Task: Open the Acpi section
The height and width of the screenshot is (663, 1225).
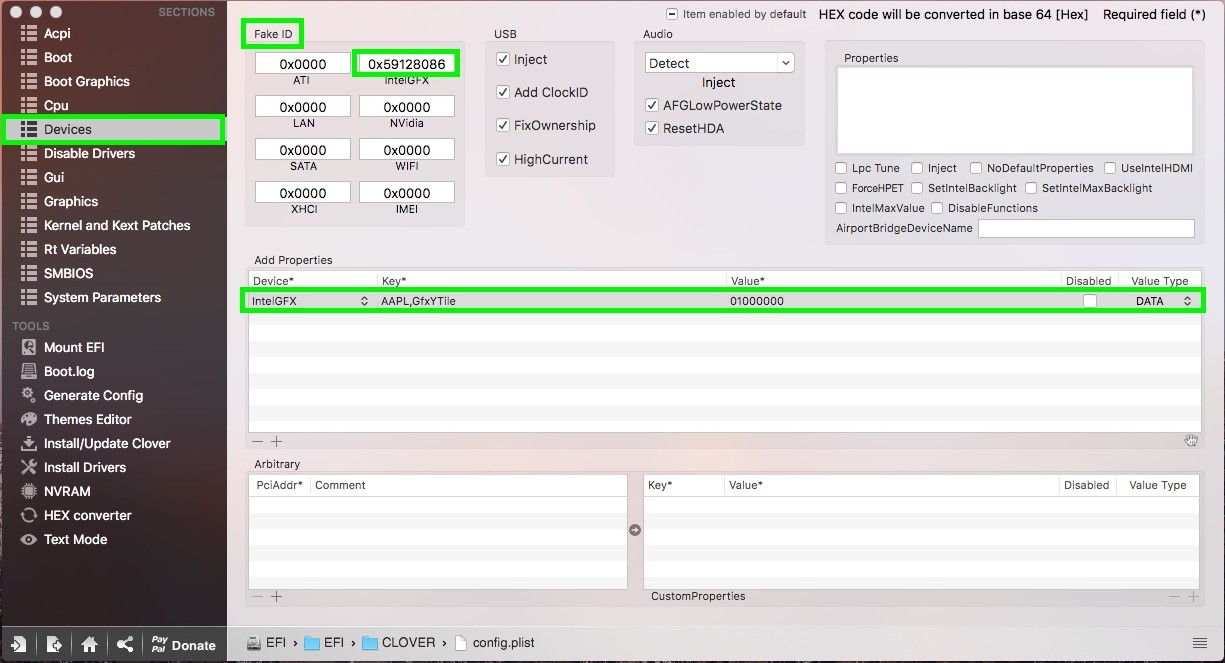Action: click(x=57, y=33)
